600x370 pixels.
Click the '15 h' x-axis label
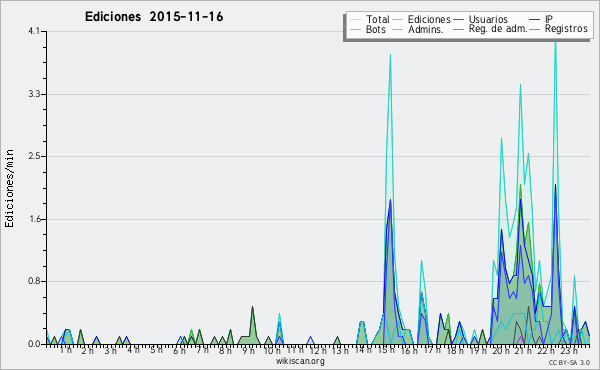pyautogui.click(x=386, y=350)
